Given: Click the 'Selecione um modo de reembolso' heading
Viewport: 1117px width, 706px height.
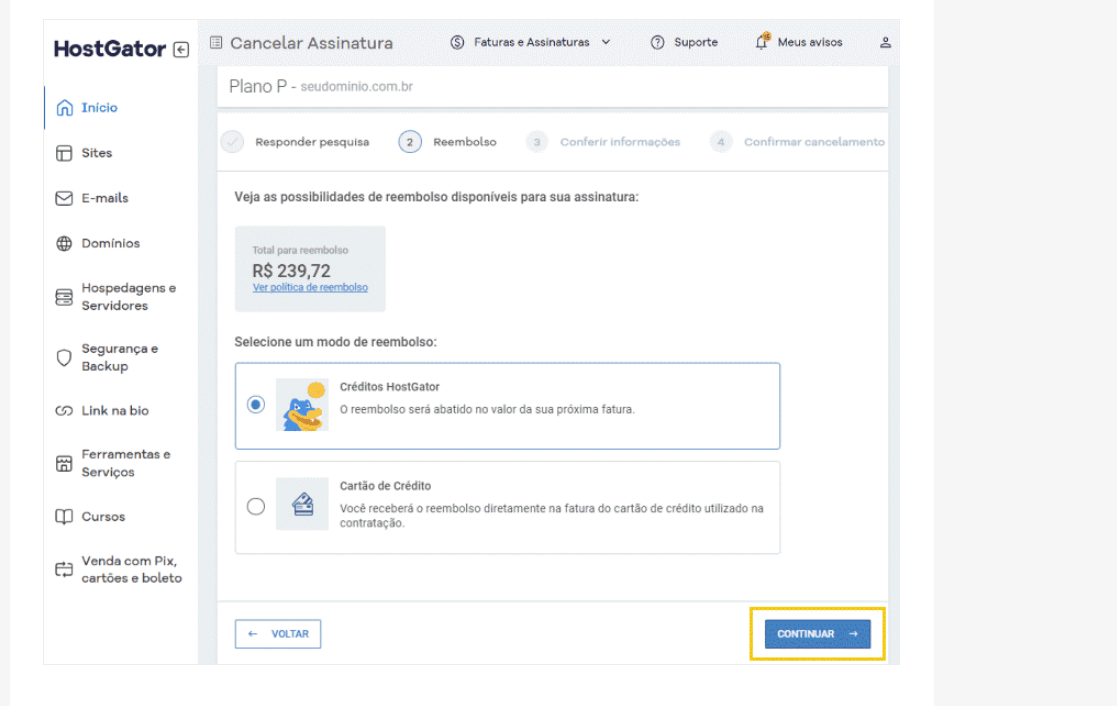Looking at the screenshot, I should (x=336, y=343).
